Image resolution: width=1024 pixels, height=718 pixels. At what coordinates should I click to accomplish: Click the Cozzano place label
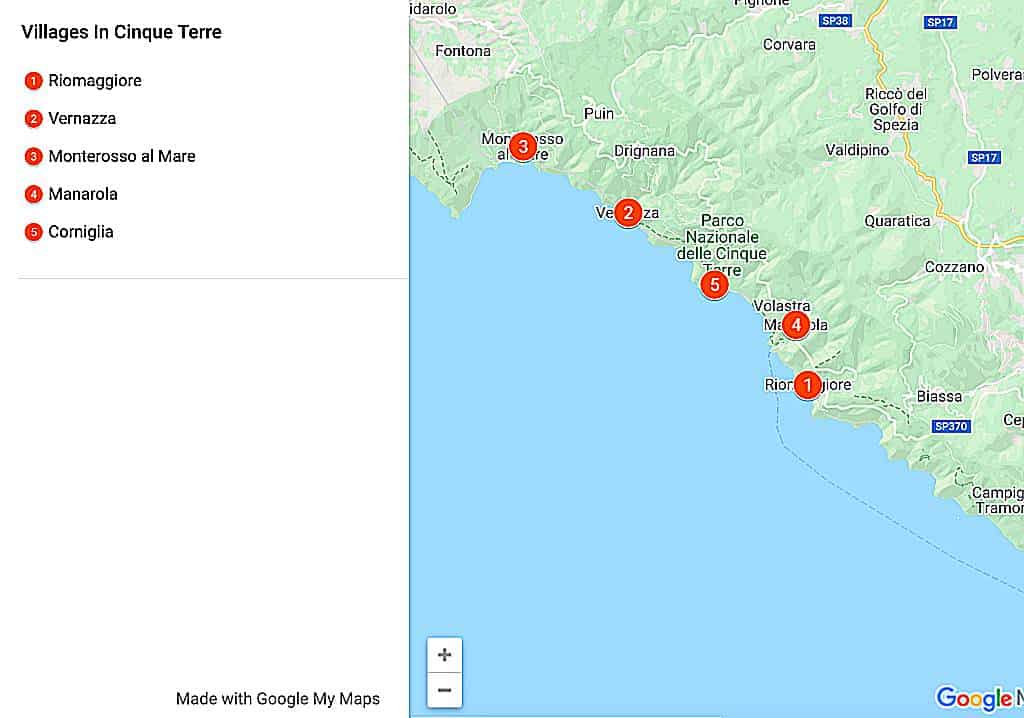(x=954, y=267)
